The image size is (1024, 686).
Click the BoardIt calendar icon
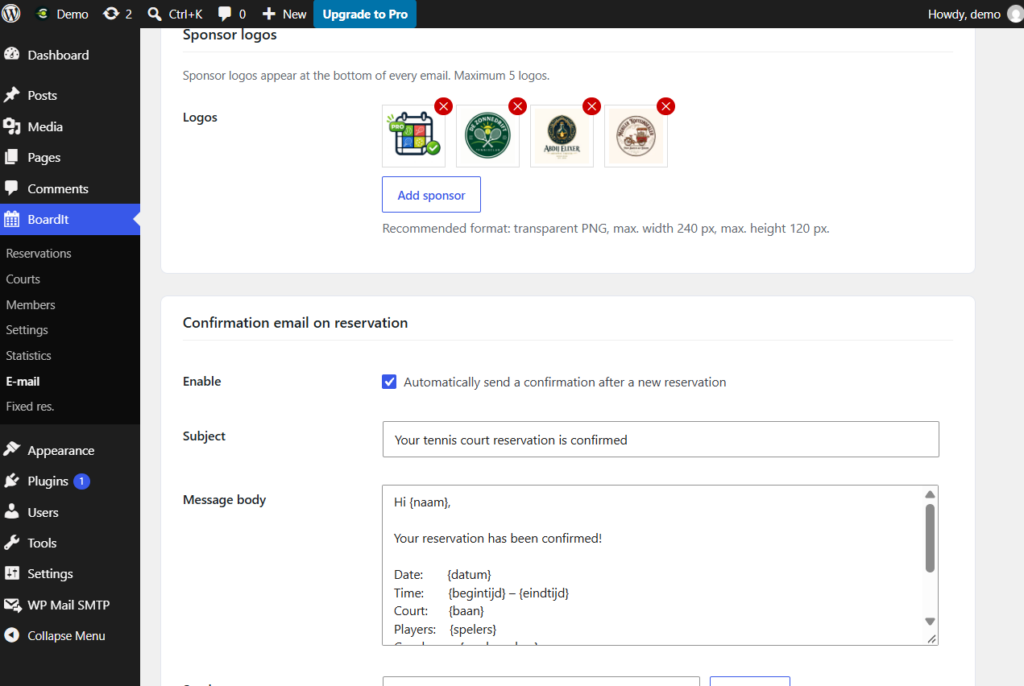pyautogui.click(x=12, y=219)
